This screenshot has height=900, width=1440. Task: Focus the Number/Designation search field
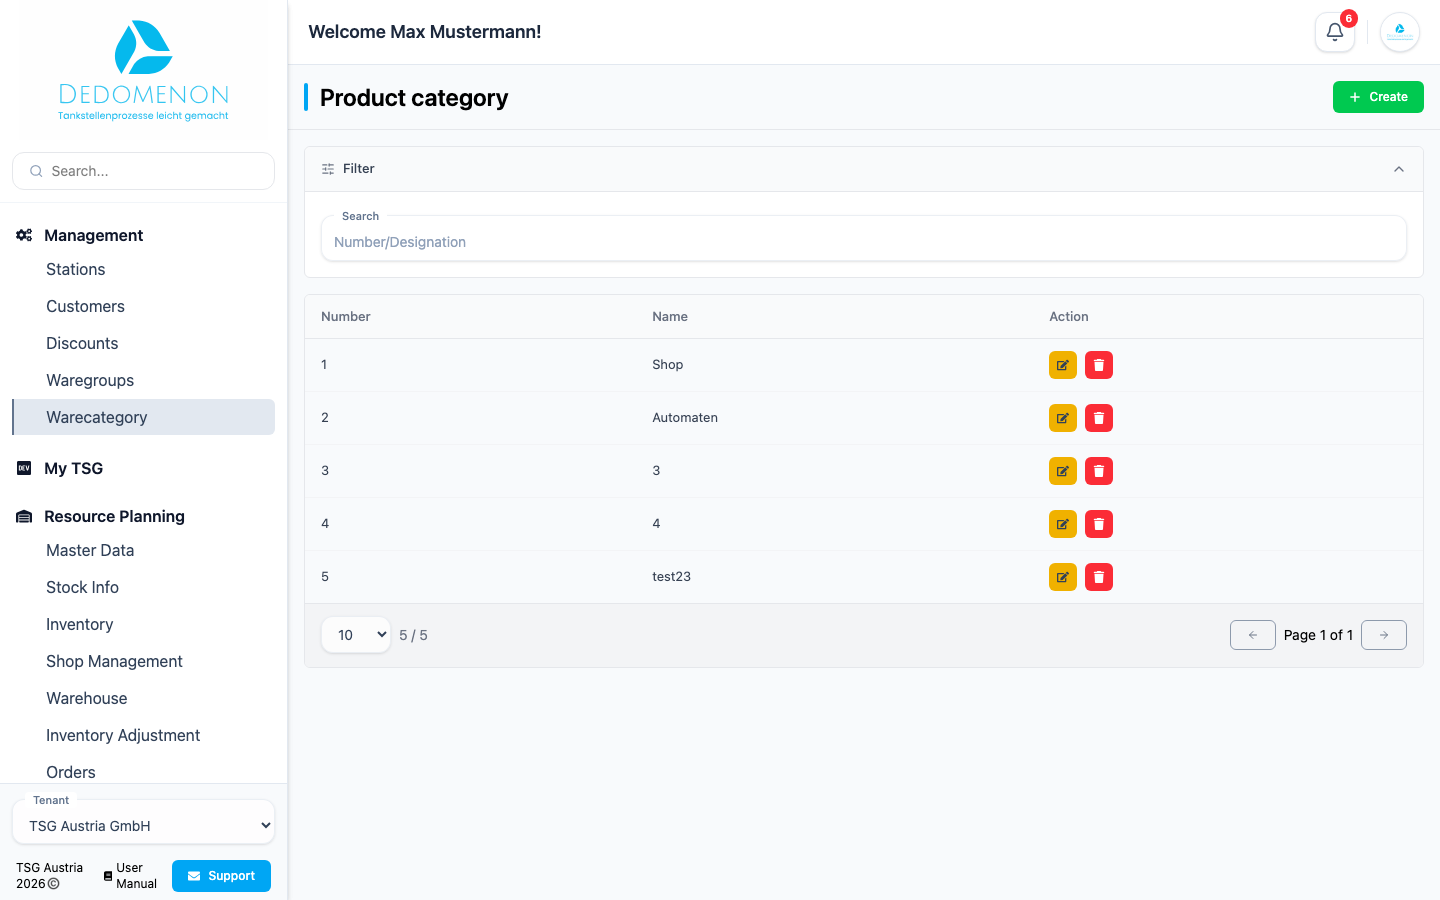[x=864, y=241]
